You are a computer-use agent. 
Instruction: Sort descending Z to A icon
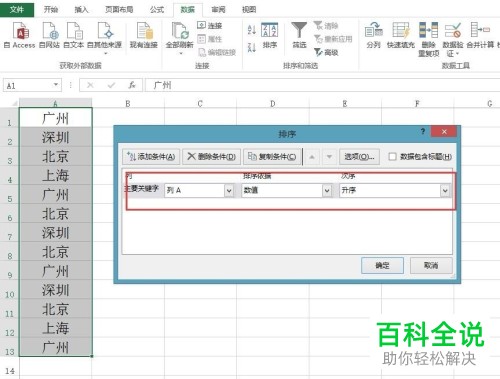tap(252, 47)
